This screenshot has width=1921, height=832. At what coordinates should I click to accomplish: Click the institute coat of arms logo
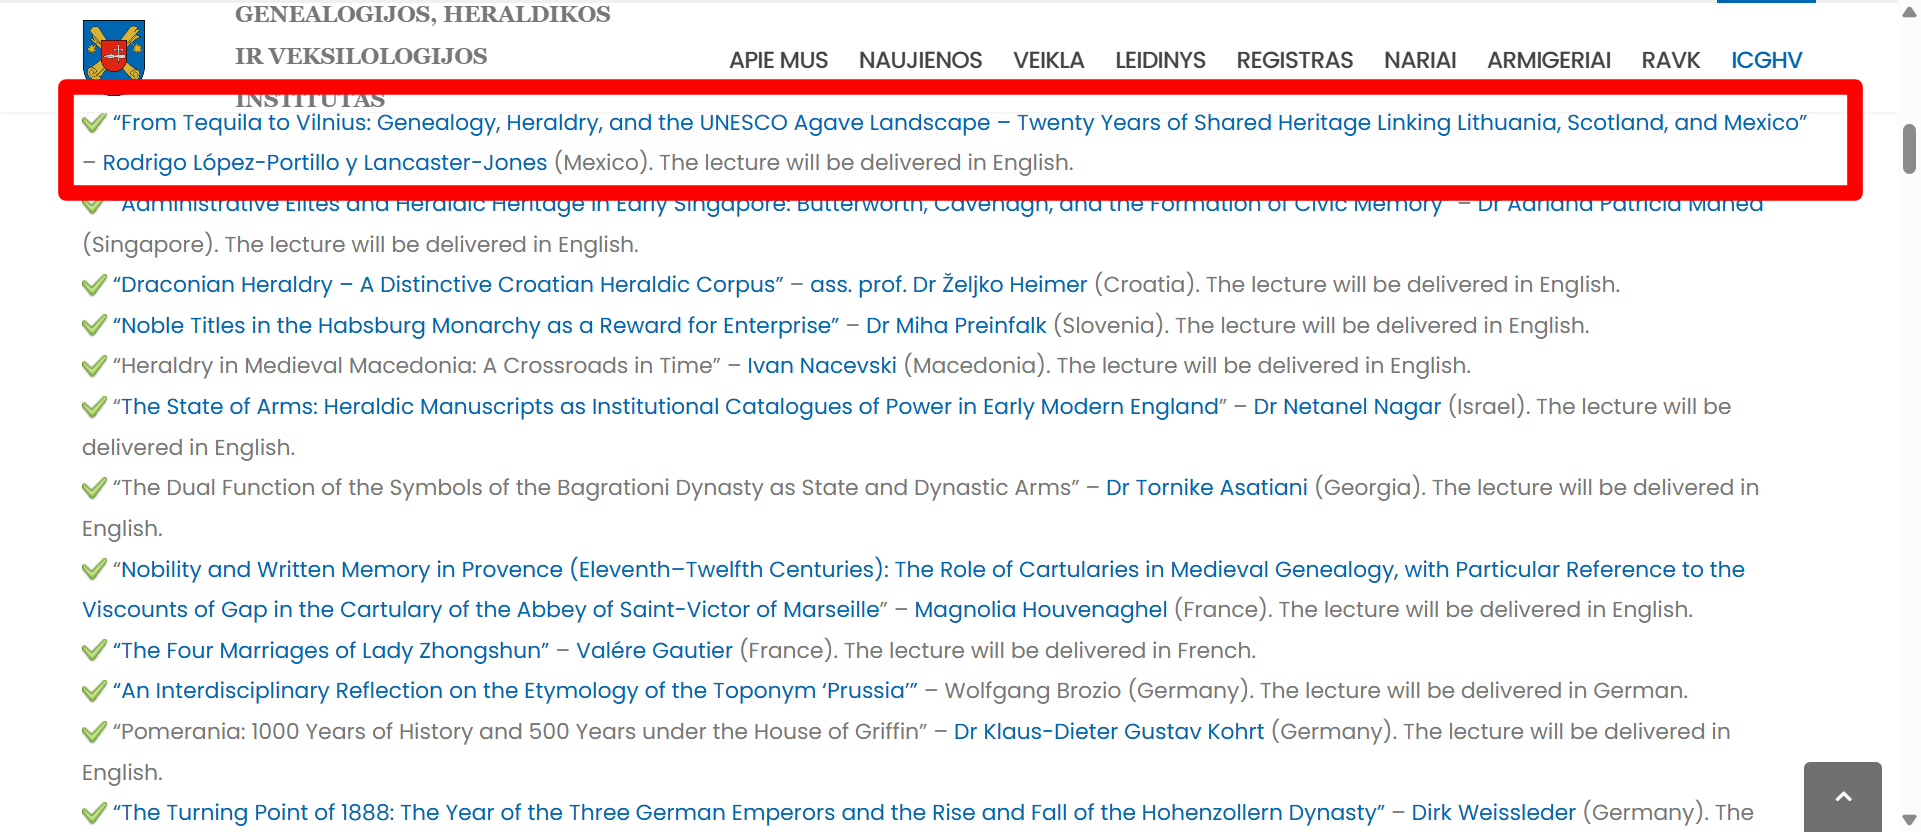[114, 50]
